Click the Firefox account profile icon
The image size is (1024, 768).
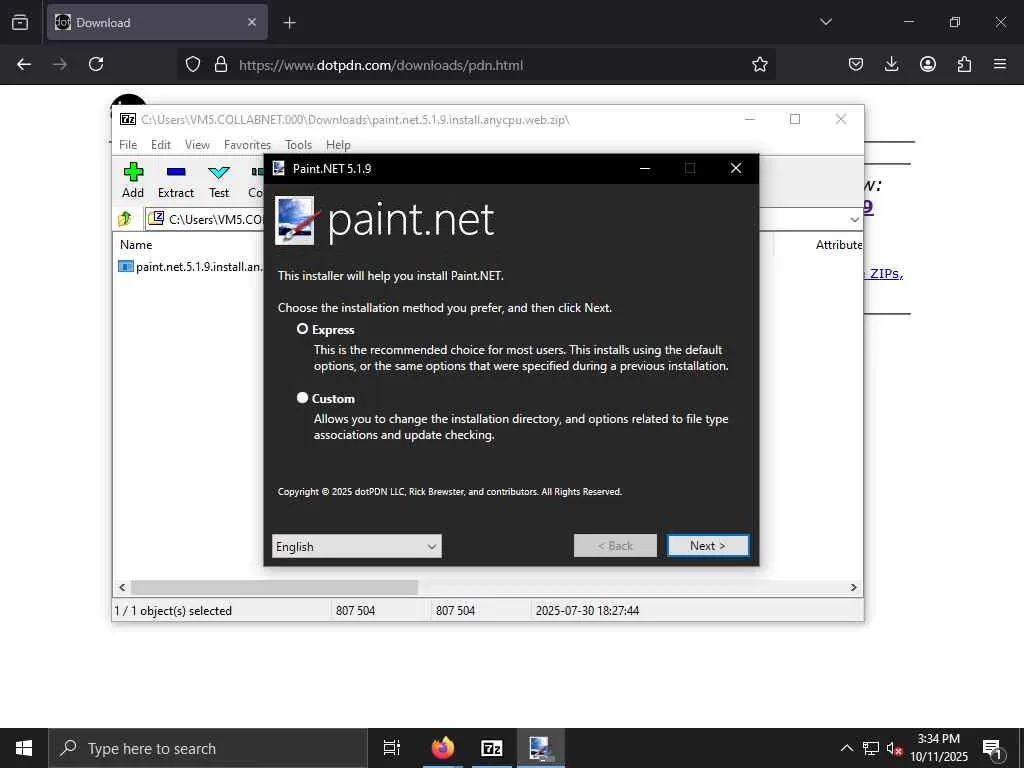click(x=927, y=64)
